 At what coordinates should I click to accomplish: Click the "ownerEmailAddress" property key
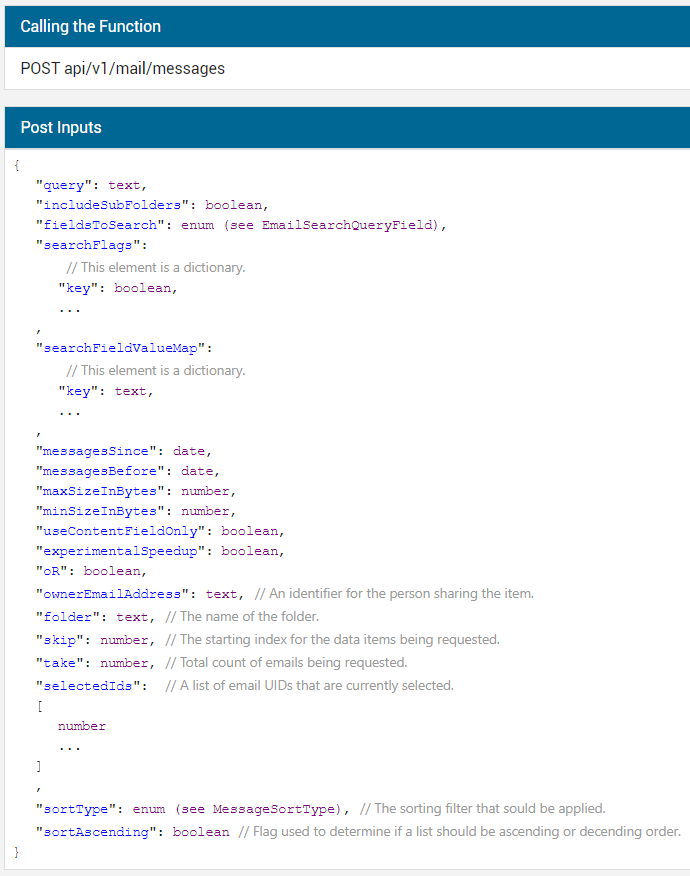pos(116,594)
